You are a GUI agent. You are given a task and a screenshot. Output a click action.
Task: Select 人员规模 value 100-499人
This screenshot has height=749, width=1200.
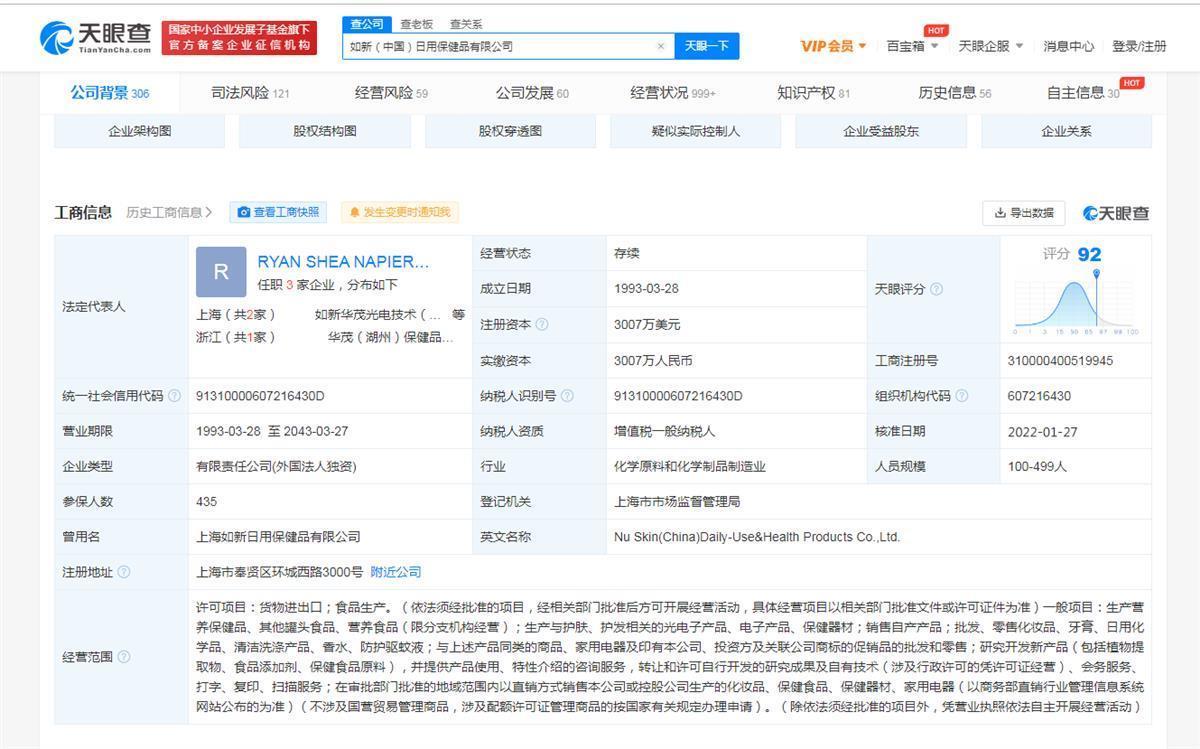(1037, 466)
